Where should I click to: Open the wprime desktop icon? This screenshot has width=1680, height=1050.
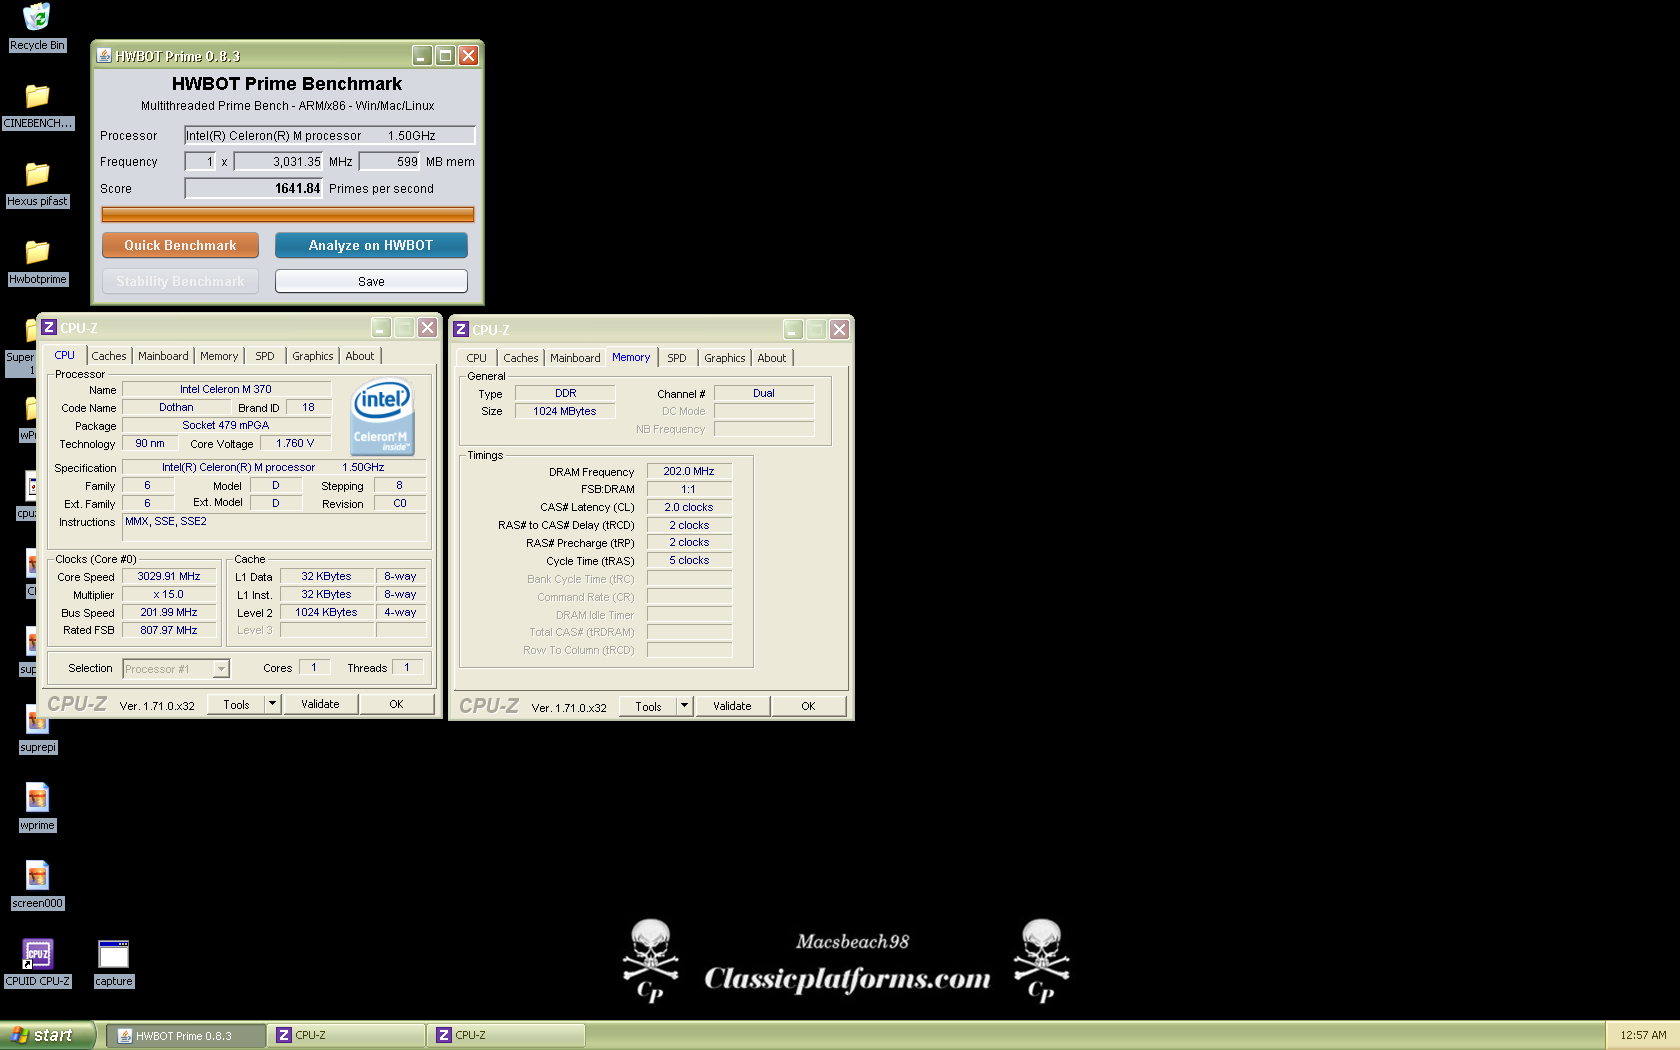pos(37,797)
